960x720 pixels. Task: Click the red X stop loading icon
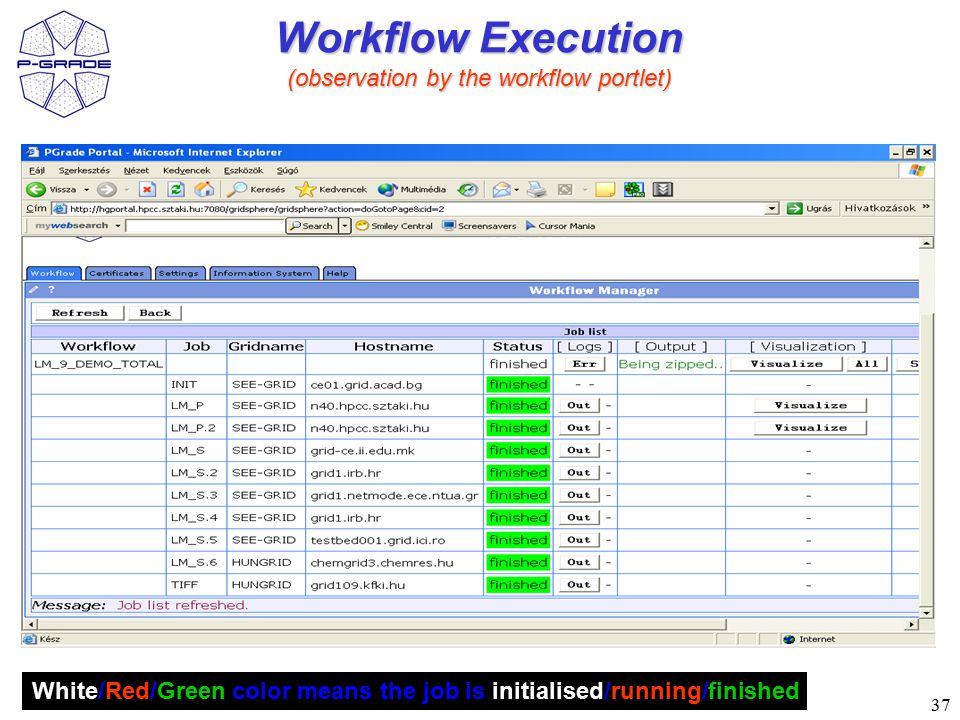[147, 190]
